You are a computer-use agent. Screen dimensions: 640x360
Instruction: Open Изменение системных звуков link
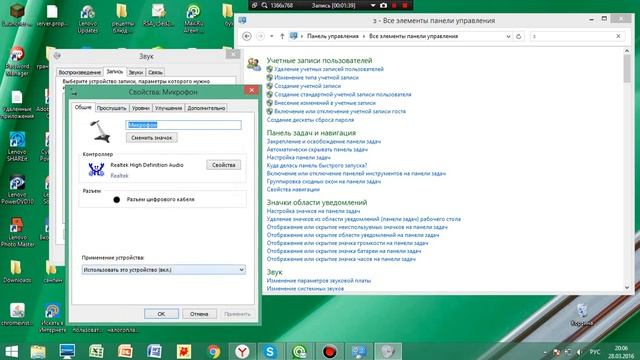(305, 289)
